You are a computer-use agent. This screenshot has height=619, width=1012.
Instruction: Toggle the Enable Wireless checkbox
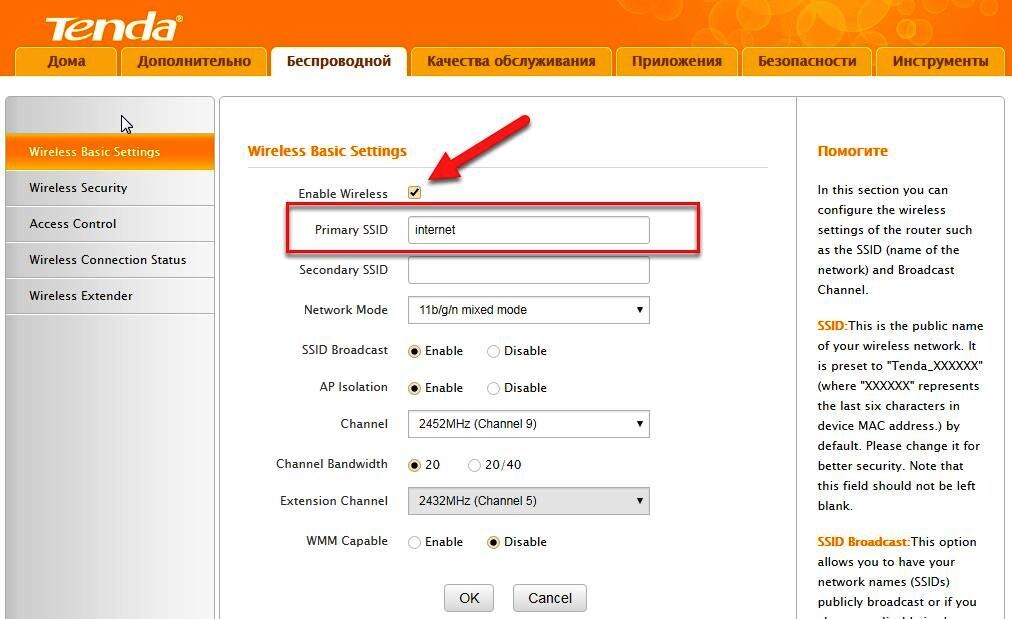(x=414, y=192)
